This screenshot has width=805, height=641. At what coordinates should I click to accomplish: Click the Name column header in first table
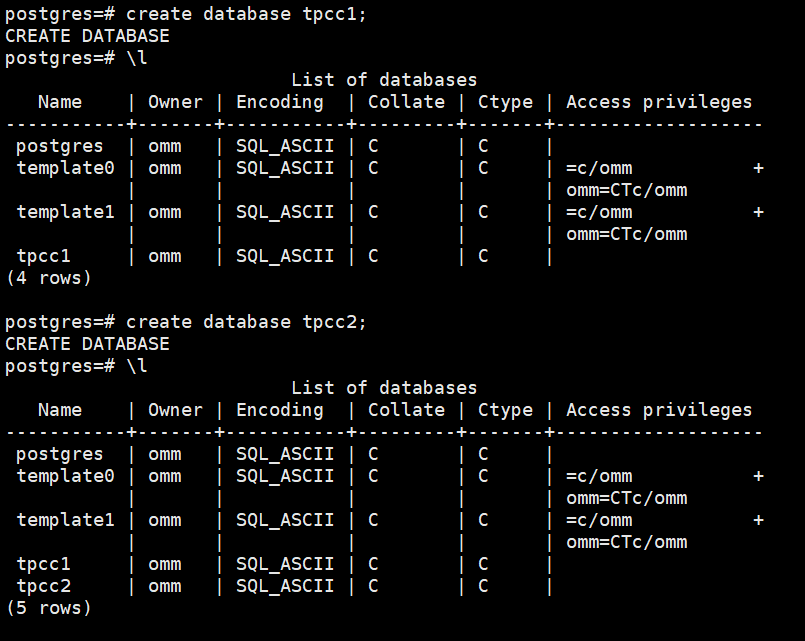(60, 102)
